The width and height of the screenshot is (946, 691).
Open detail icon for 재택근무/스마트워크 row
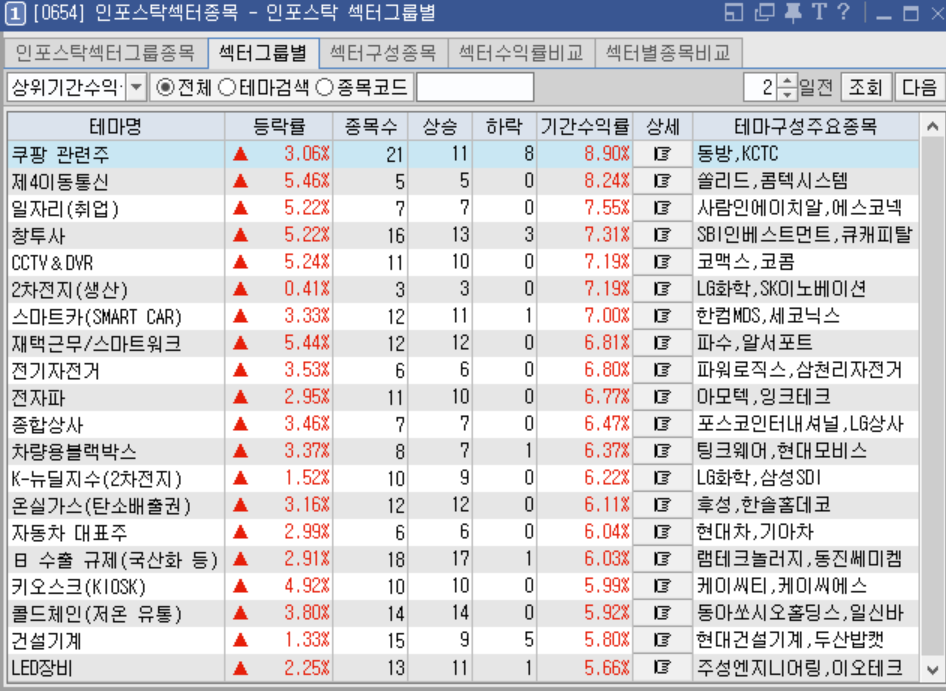pyautogui.click(x=662, y=343)
